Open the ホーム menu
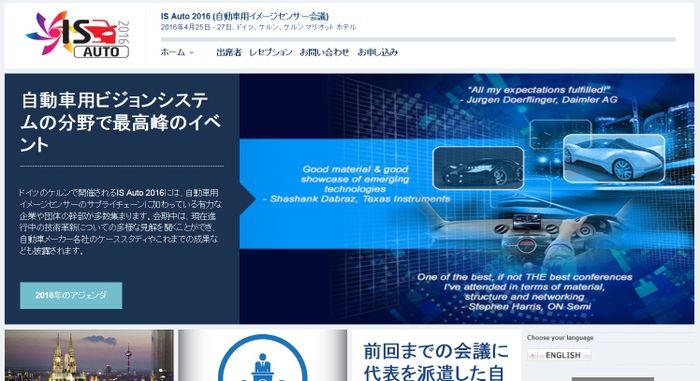 (x=173, y=52)
